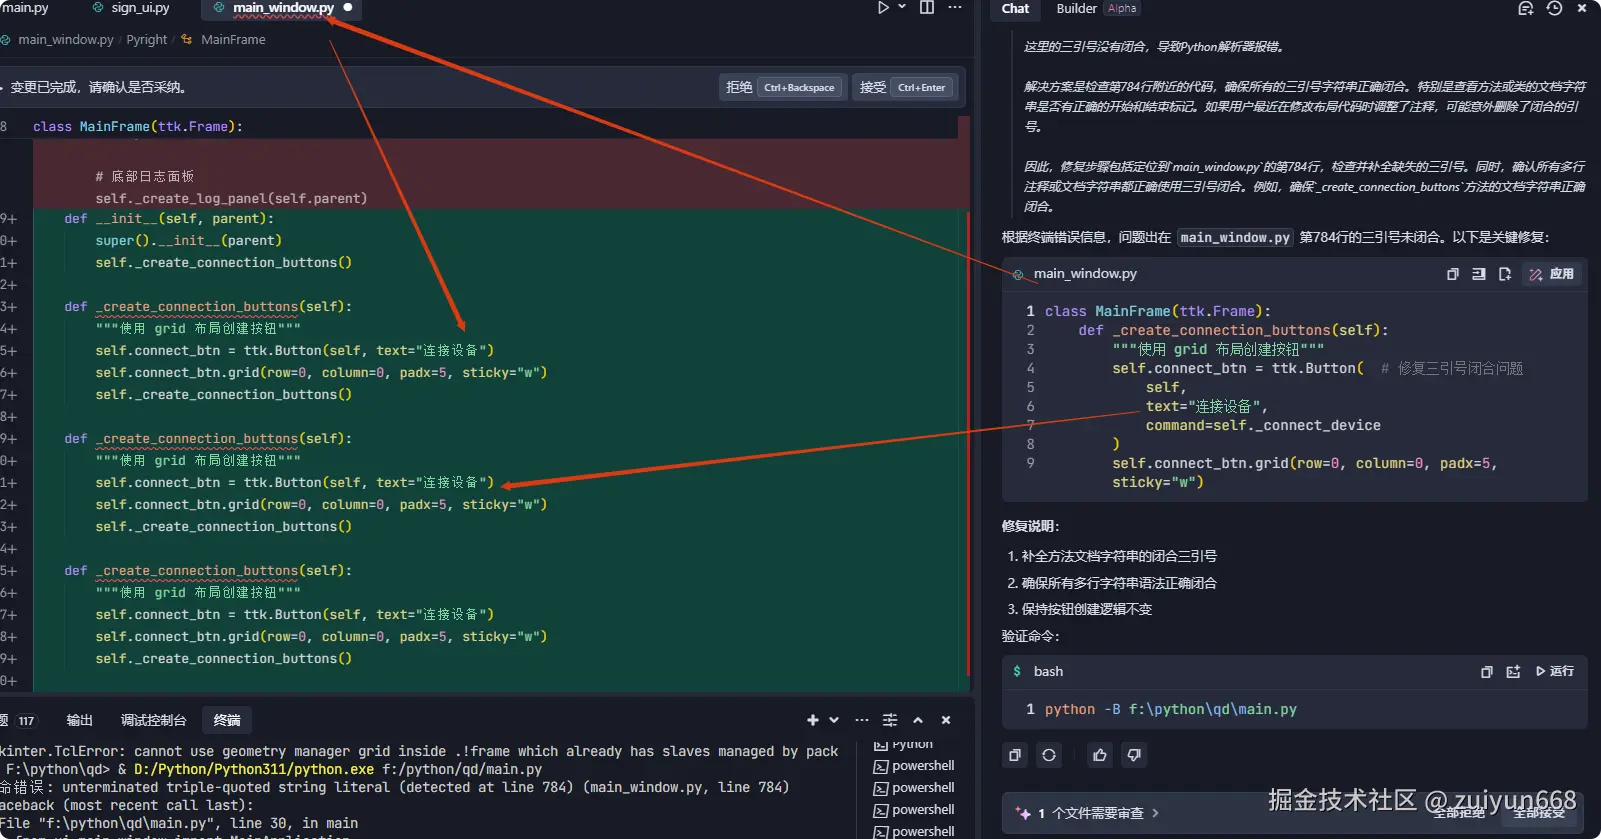Copy the main_window.py code block

[x=1453, y=274]
